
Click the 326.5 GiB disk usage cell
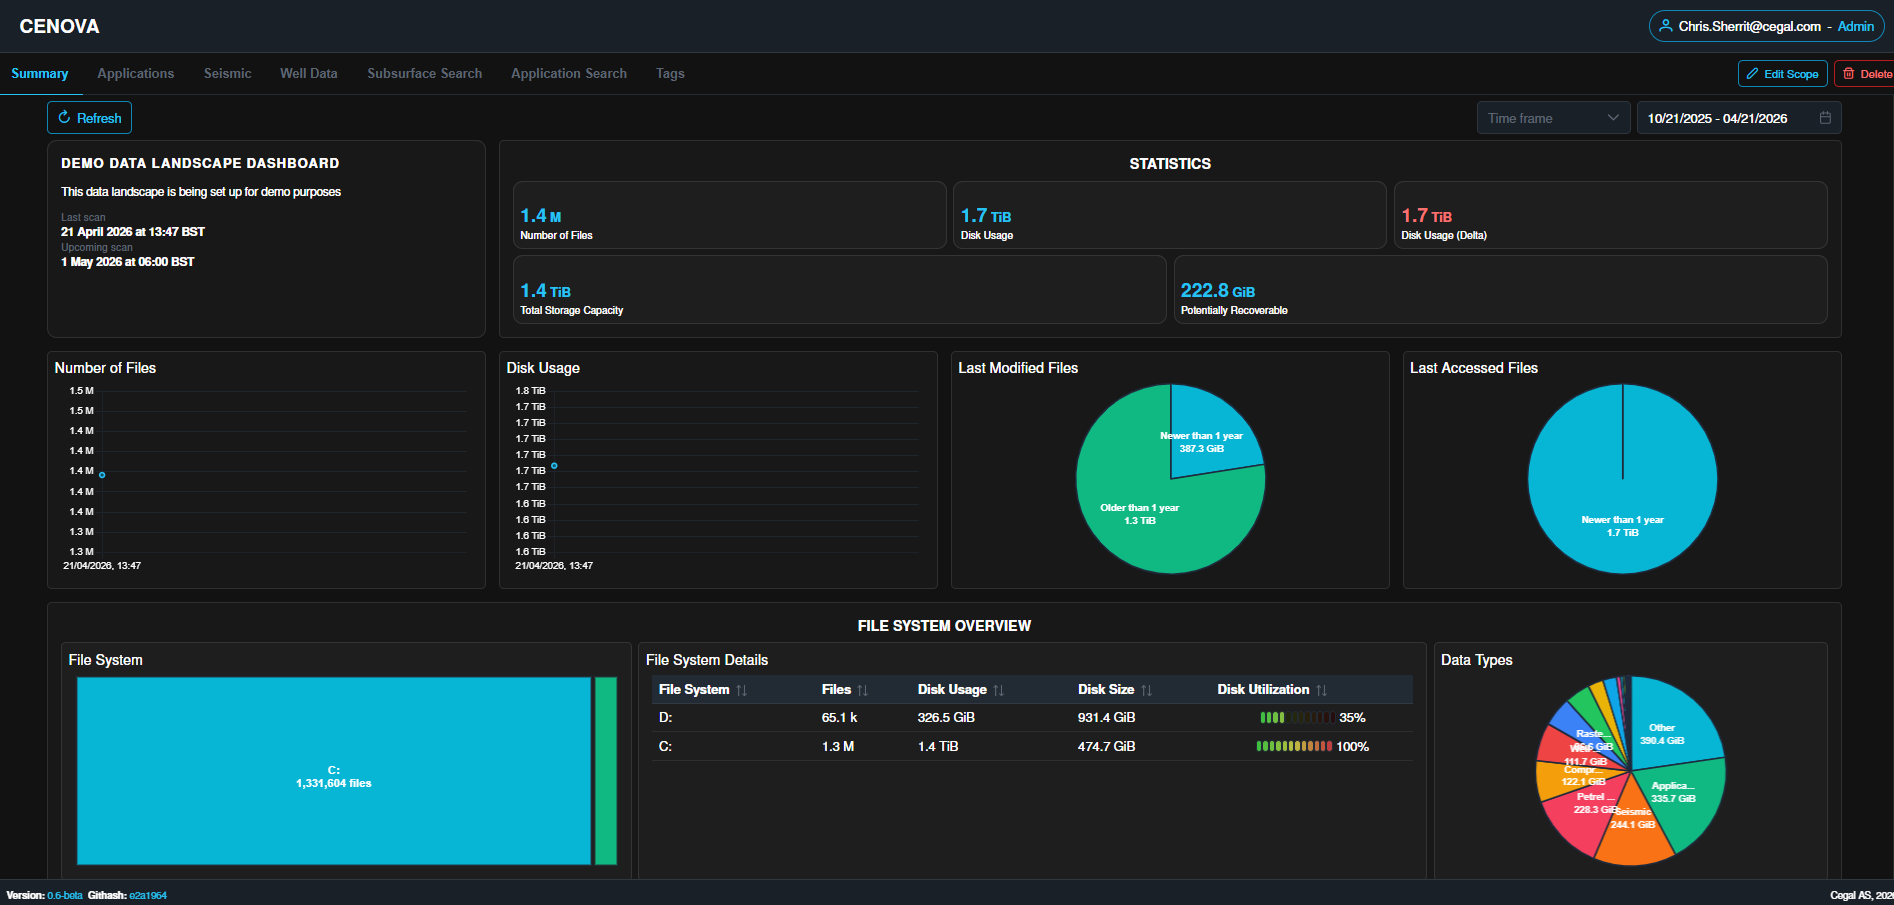click(x=946, y=718)
